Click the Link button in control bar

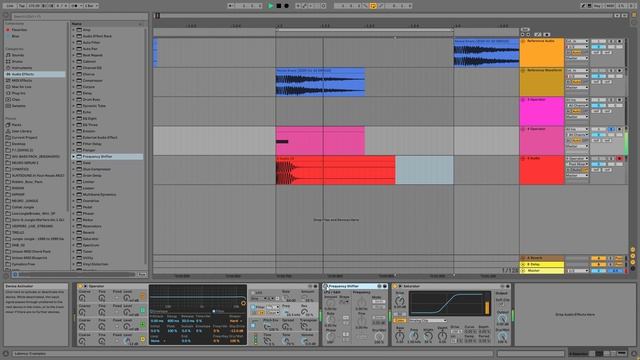10,6
